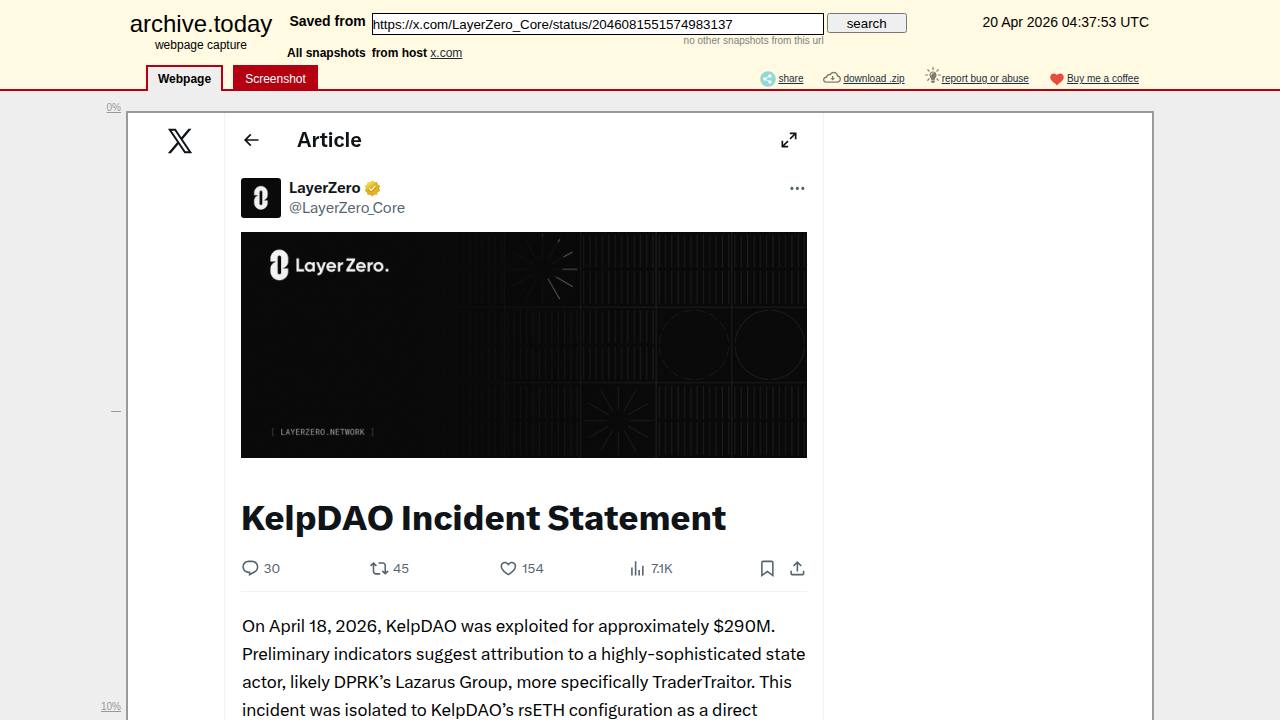Bookmark the KelpDAO article
Image resolution: width=1280 pixels, height=720 pixels.
(x=767, y=568)
